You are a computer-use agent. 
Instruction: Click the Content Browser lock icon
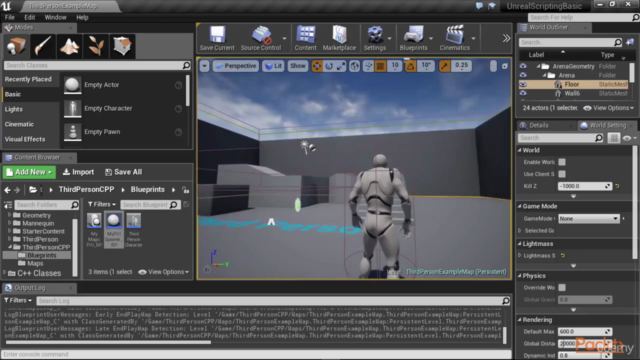(186, 190)
